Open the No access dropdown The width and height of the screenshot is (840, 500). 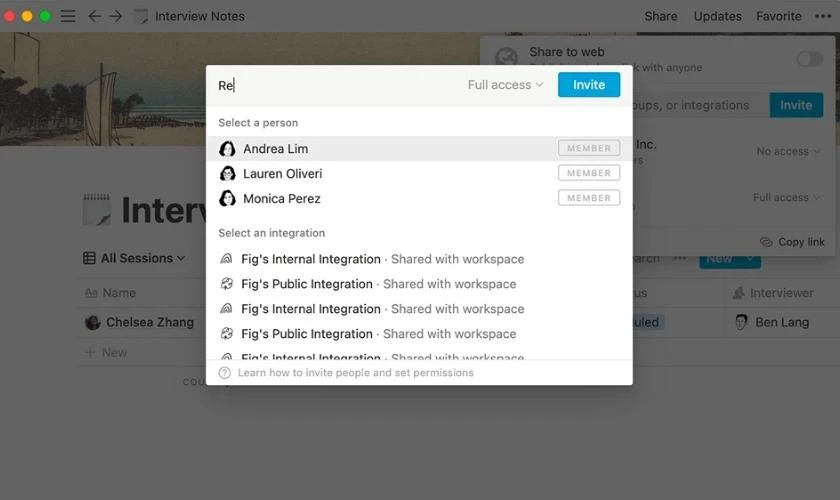(788, 152)
